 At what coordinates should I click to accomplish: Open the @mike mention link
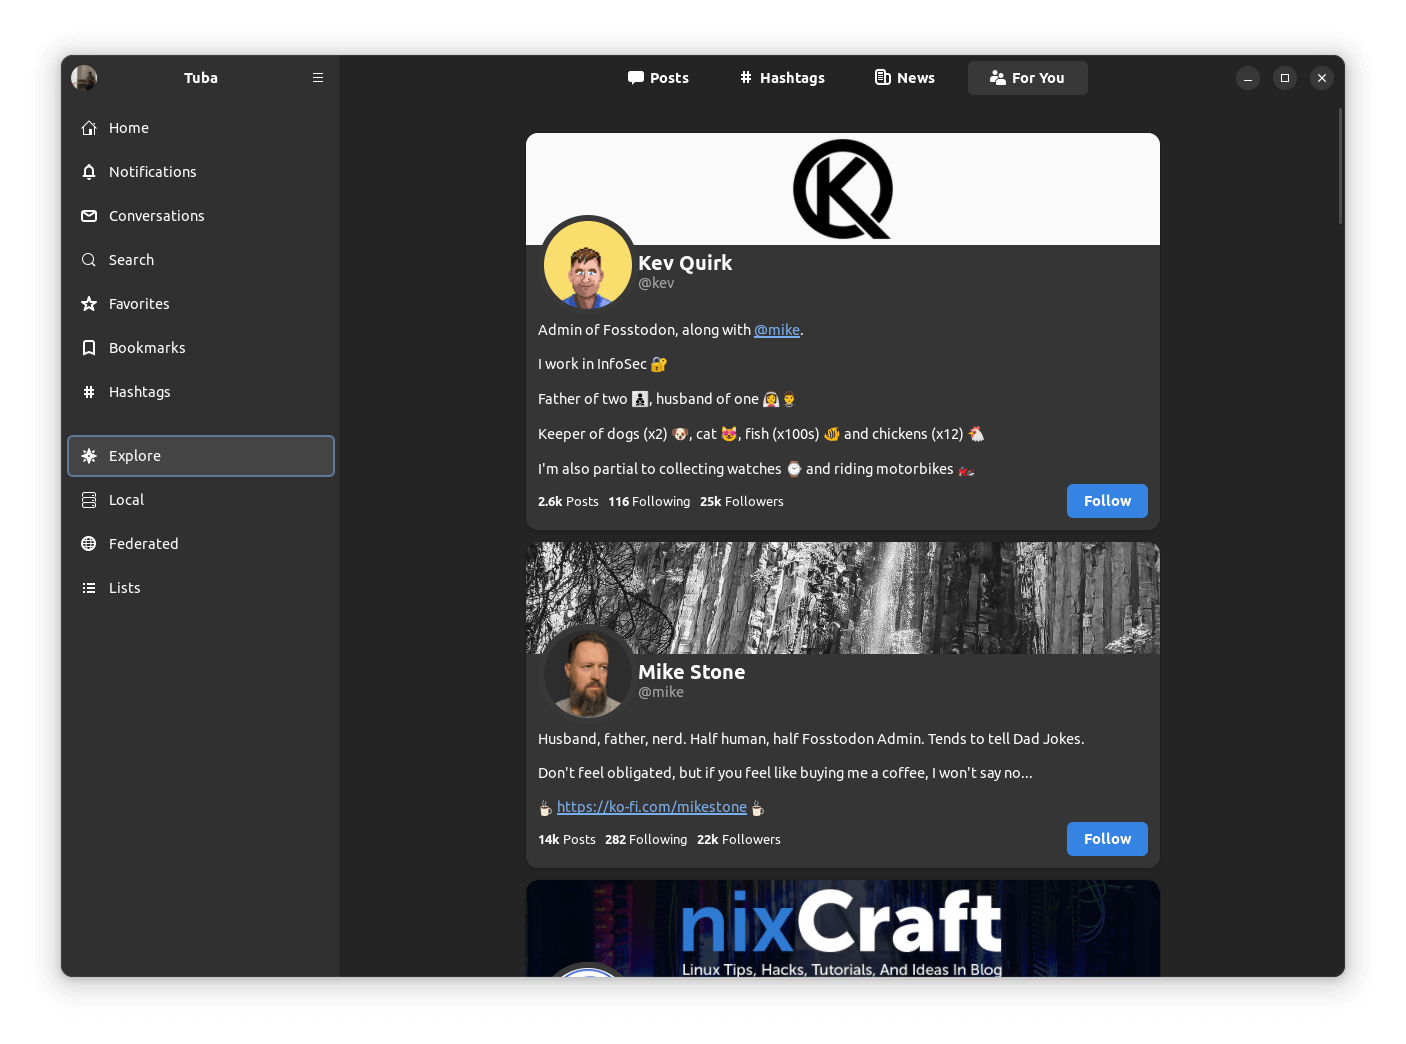776,330
